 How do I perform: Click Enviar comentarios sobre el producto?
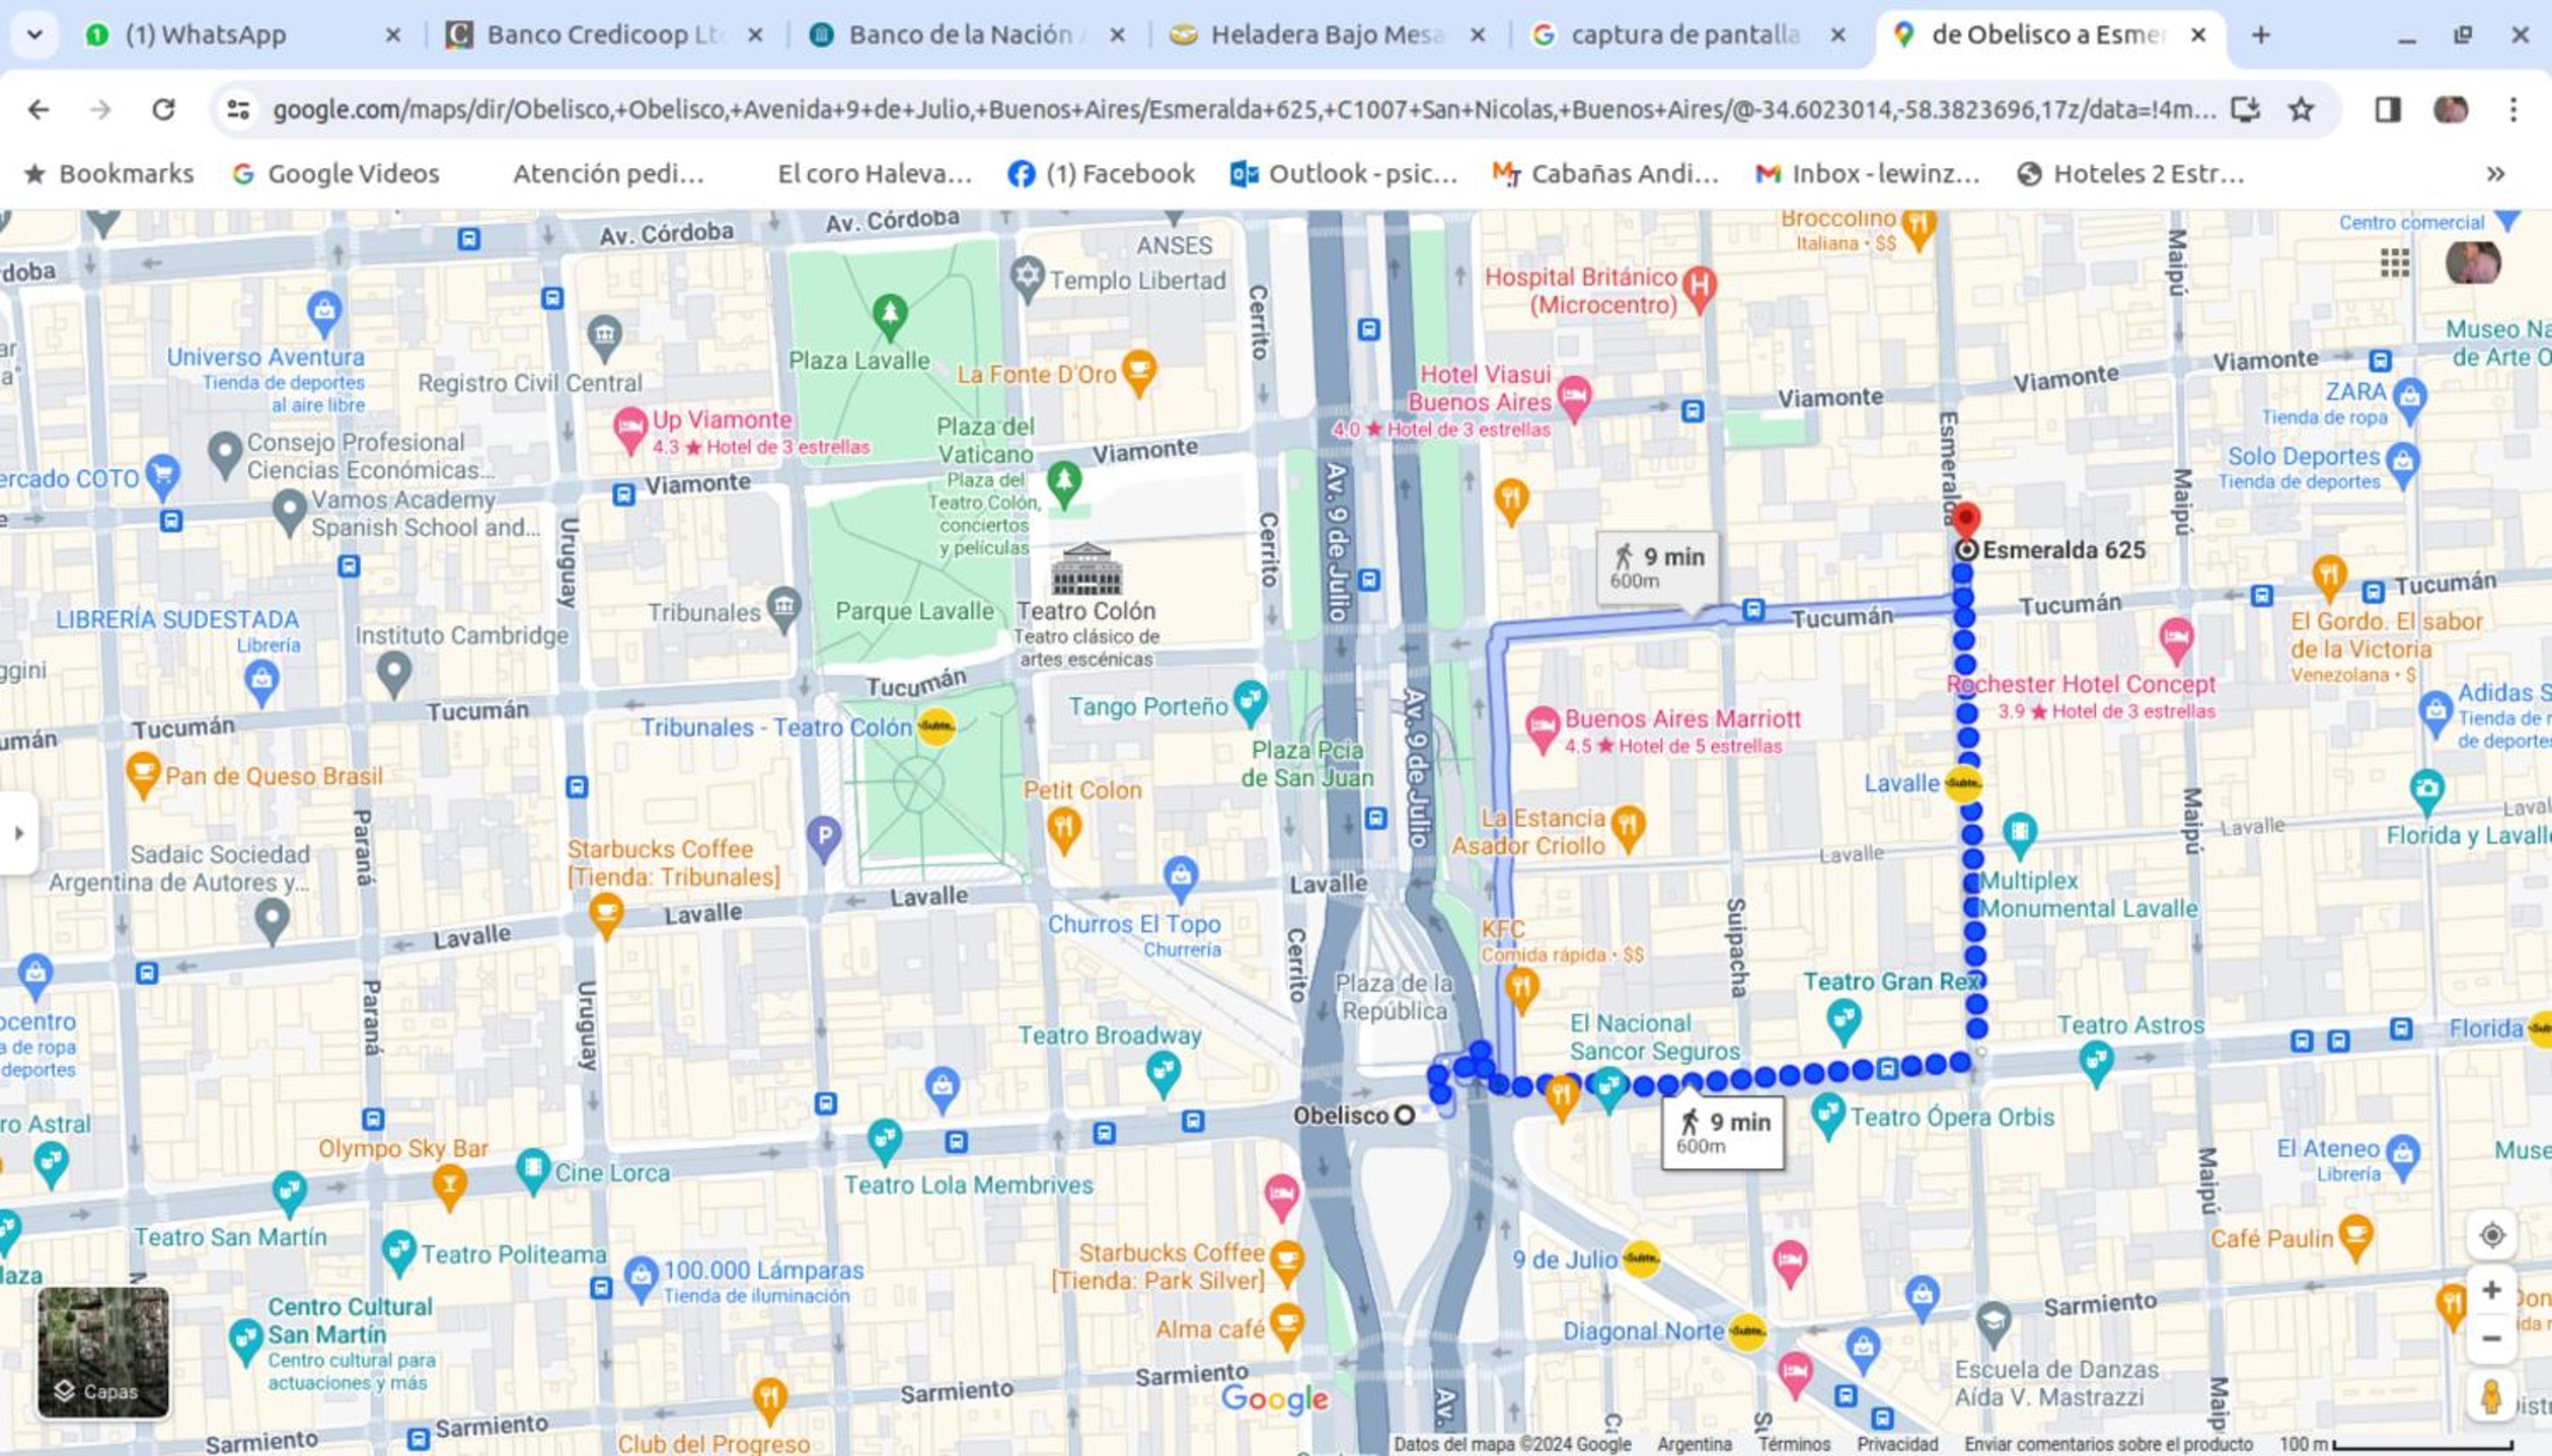pos(2108,1444)
